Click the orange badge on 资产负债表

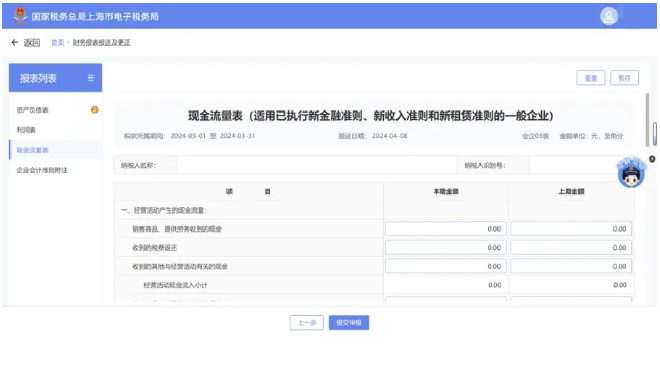[94, 110]
